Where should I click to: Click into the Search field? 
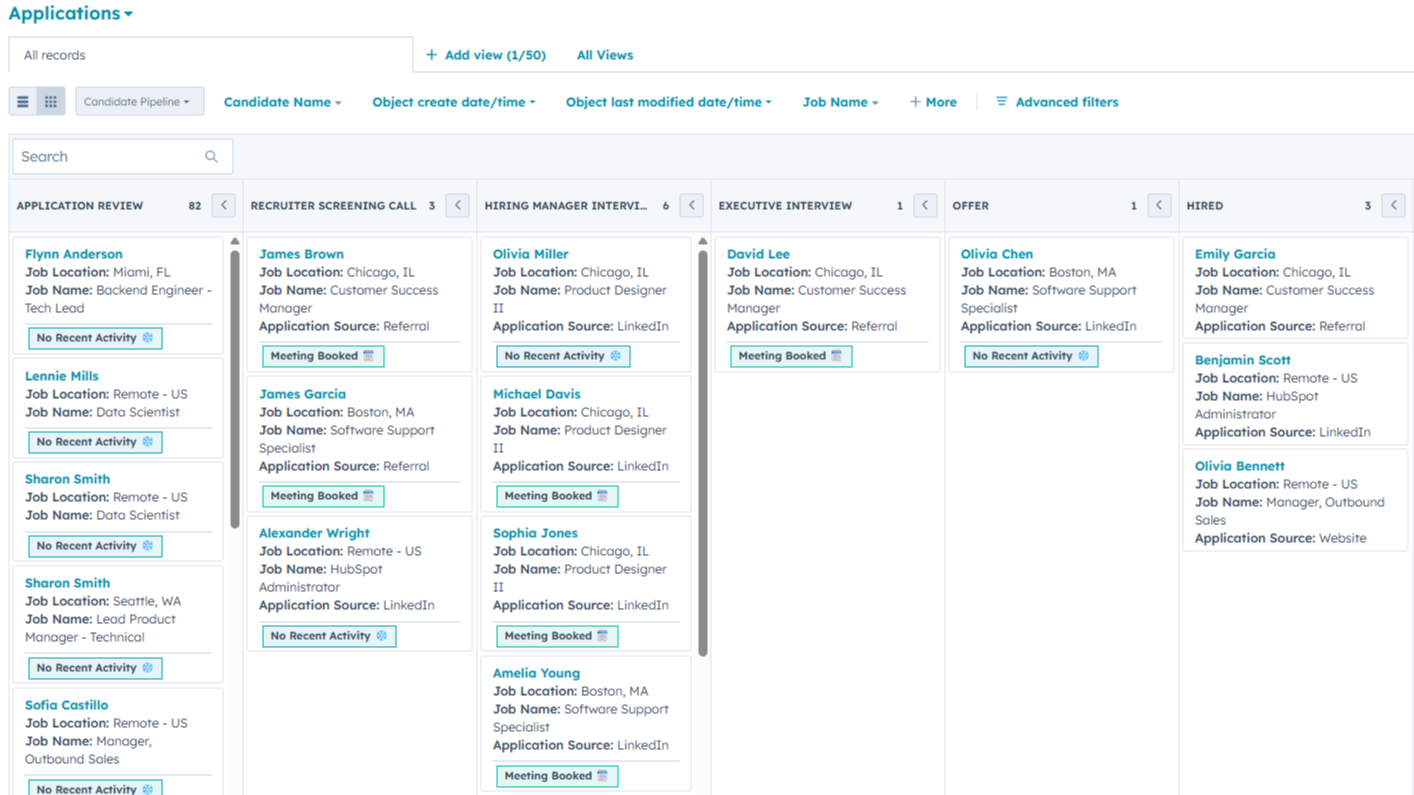100,156
